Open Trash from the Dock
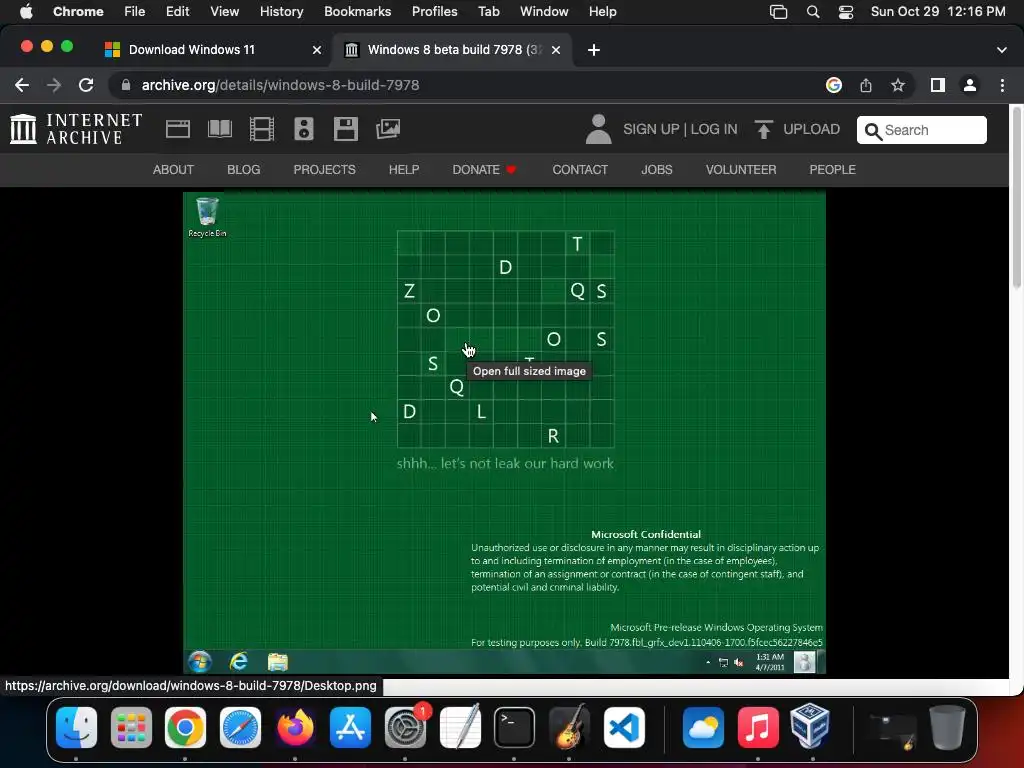 click(947, 727)
